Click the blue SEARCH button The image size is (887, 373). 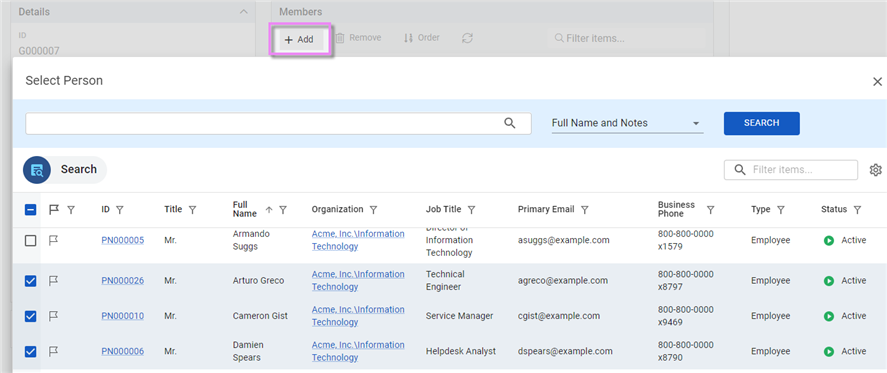pos(761,123)
